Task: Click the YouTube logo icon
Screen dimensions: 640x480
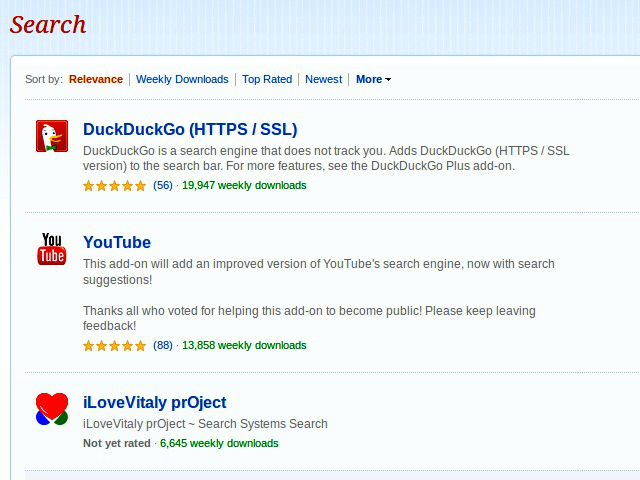Action: [x=52, y=249]
